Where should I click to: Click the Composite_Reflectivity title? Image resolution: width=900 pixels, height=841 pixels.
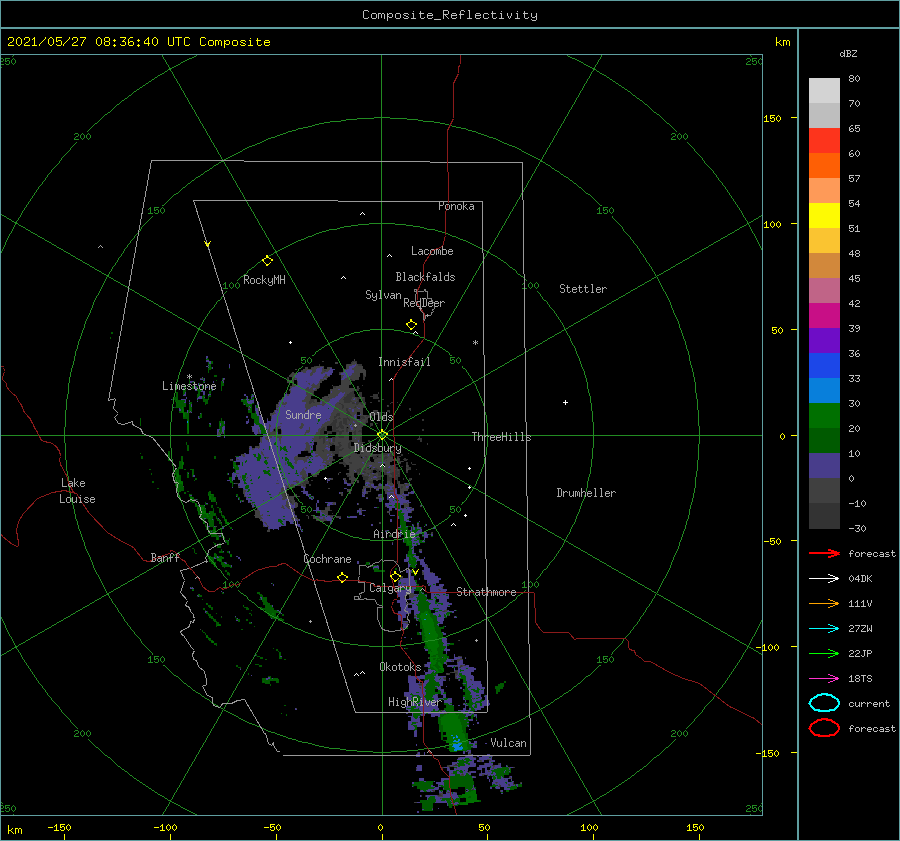pos(449,15)
